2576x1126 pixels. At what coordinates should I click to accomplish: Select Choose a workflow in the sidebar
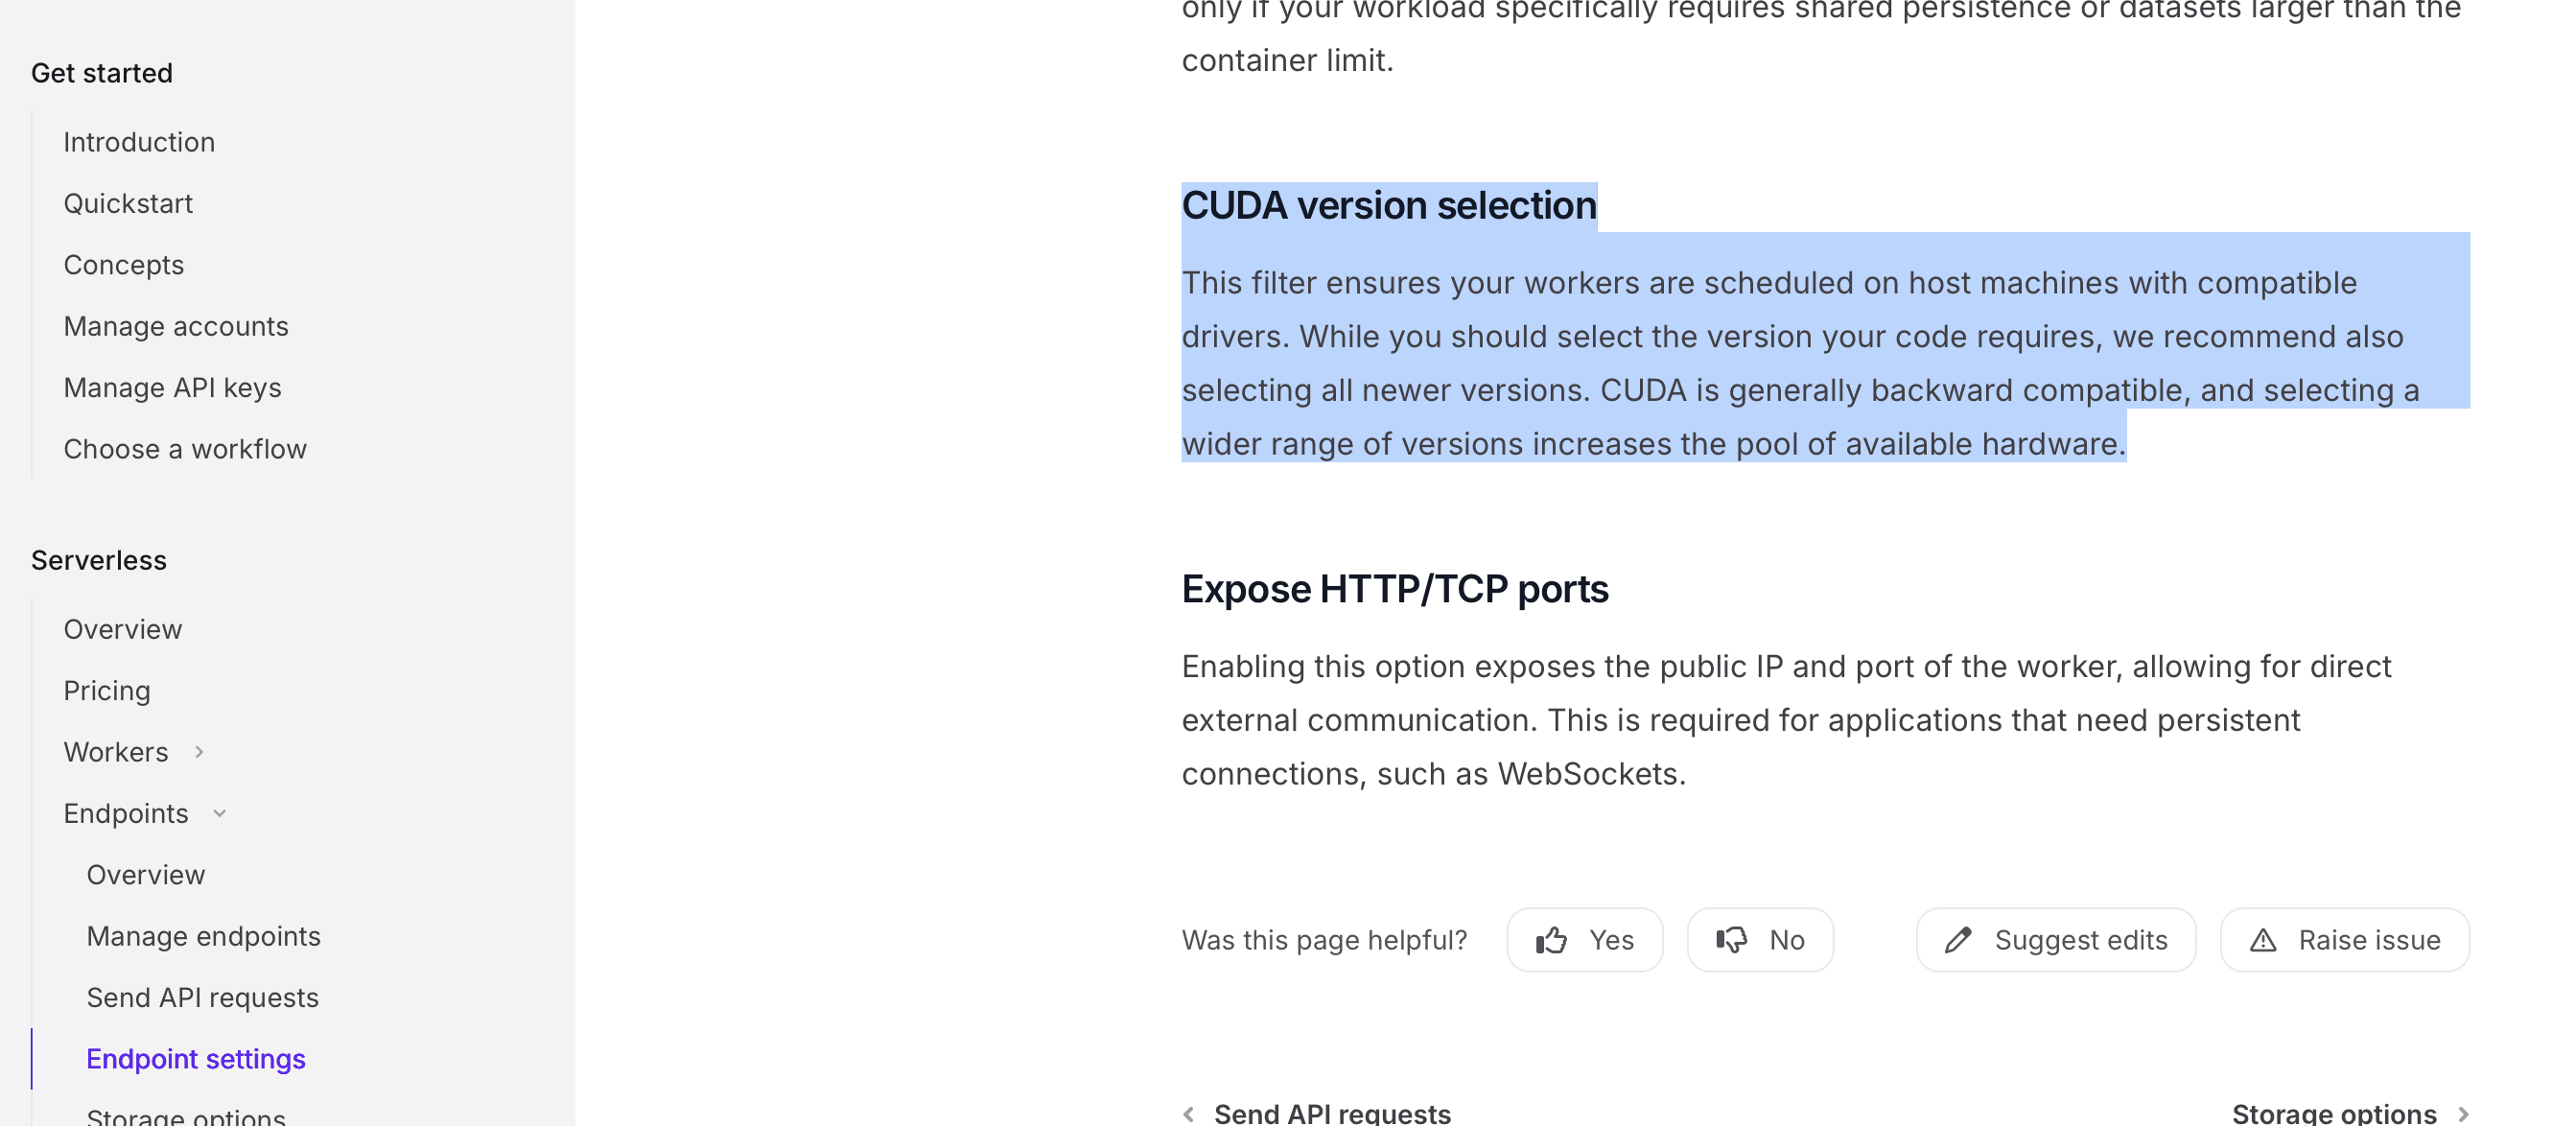(185, 449)
